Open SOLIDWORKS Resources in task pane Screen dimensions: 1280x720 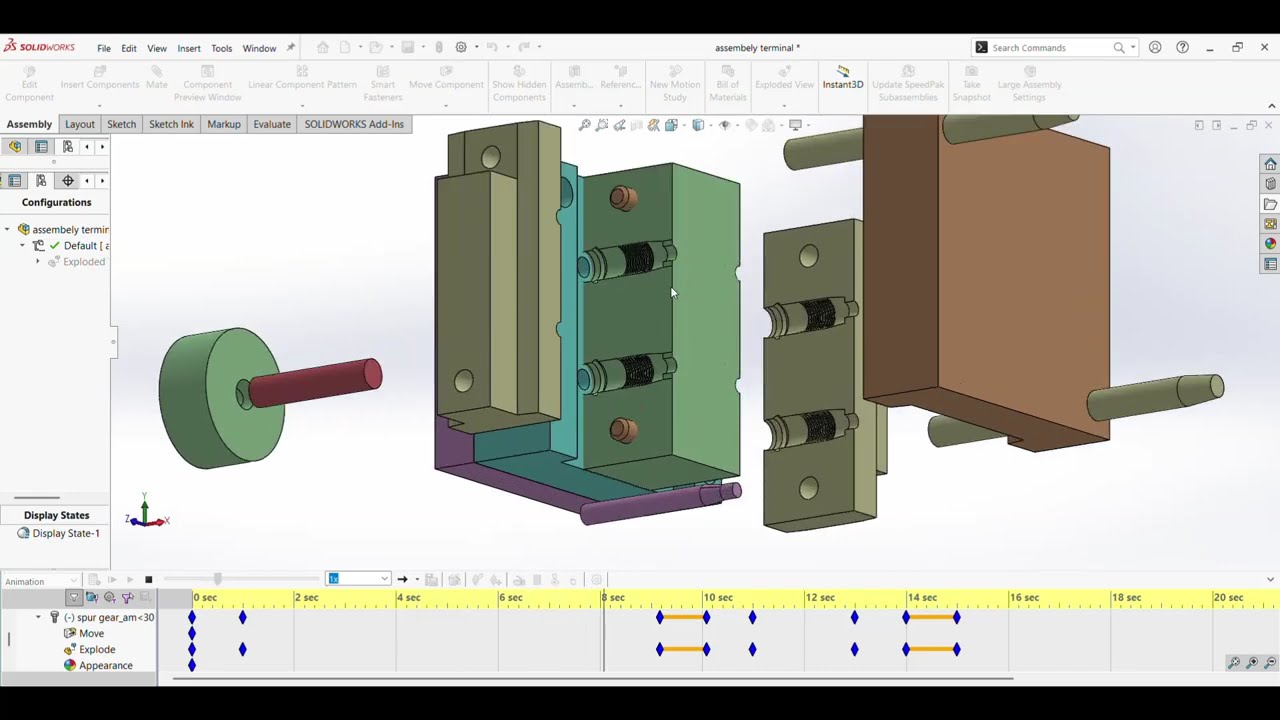click(1270, 164)
